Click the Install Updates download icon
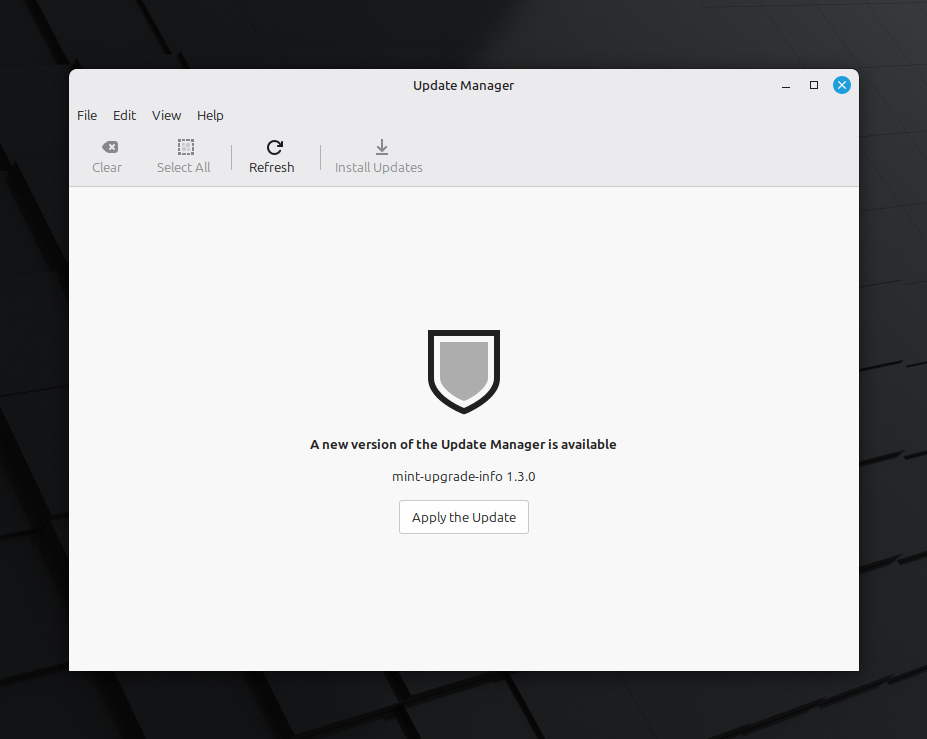The width and height of the screenshot is (927, 739). point(380,148)
